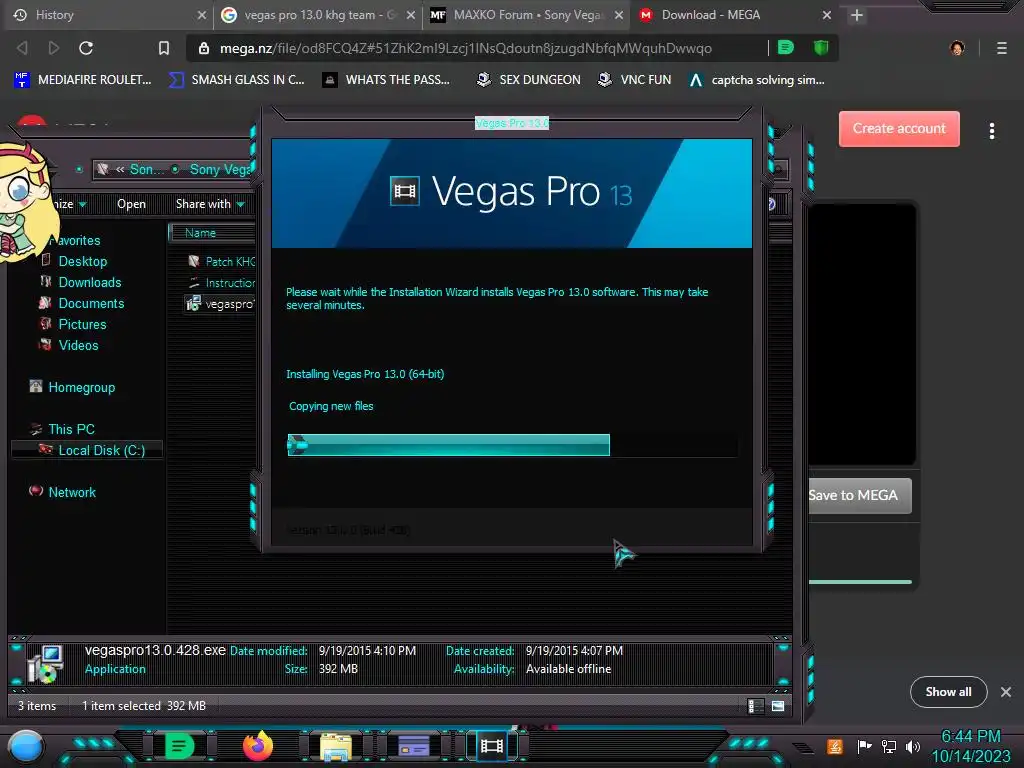Click the Open button in Explorer toolbar
The width and height of the screenshot is (1024, 768).
(x=131, y=204)
